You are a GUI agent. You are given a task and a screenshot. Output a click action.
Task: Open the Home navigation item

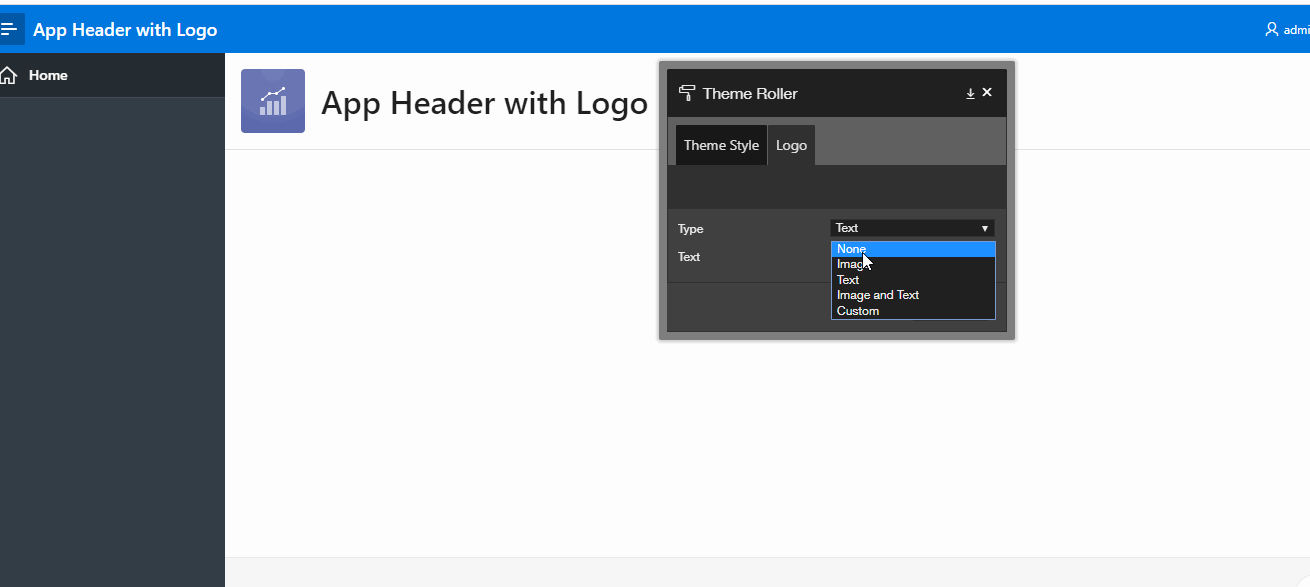pos(48,75)
